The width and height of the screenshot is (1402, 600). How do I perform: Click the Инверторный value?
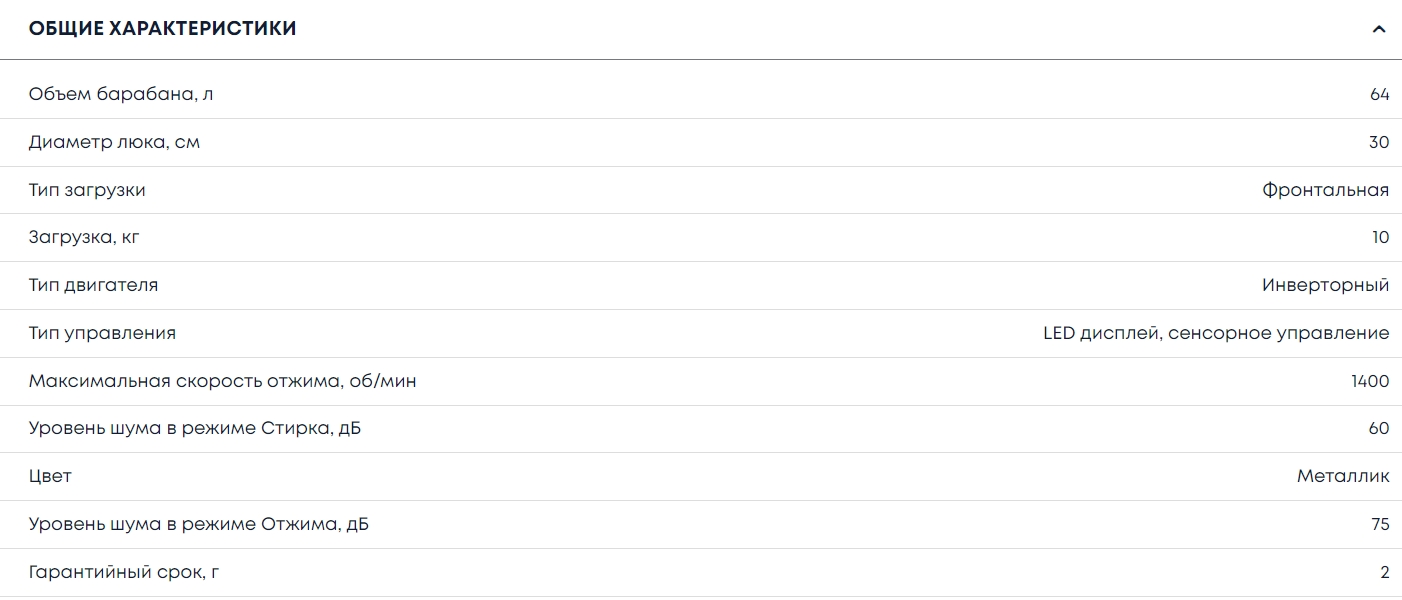pyautogui.click(x=1325, y=285)
